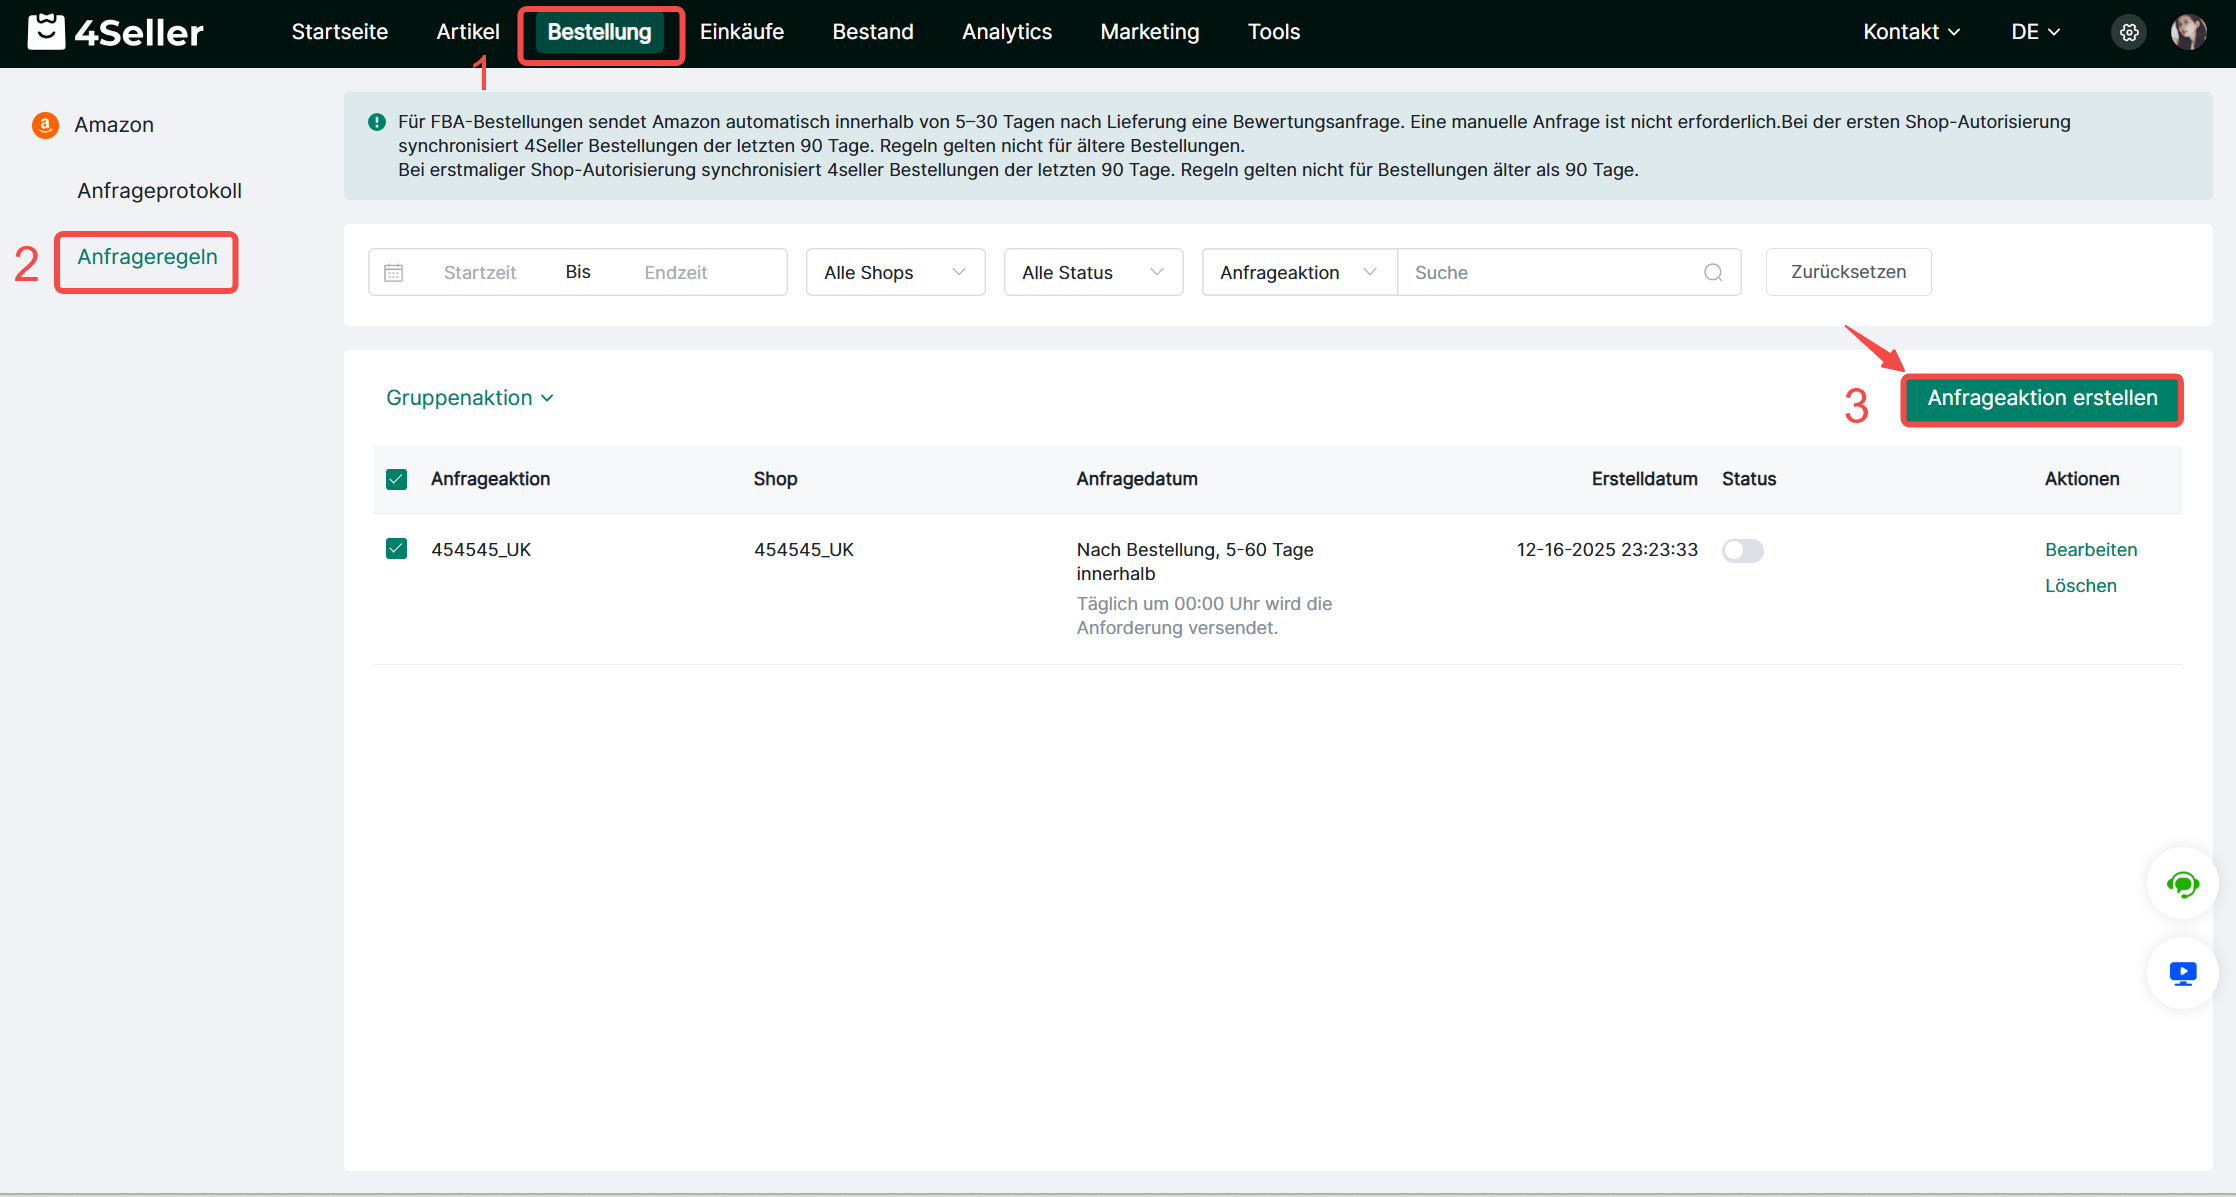Click the 4Seller logo icon
Viewport: 2236px width, 1197px height.
46,32
